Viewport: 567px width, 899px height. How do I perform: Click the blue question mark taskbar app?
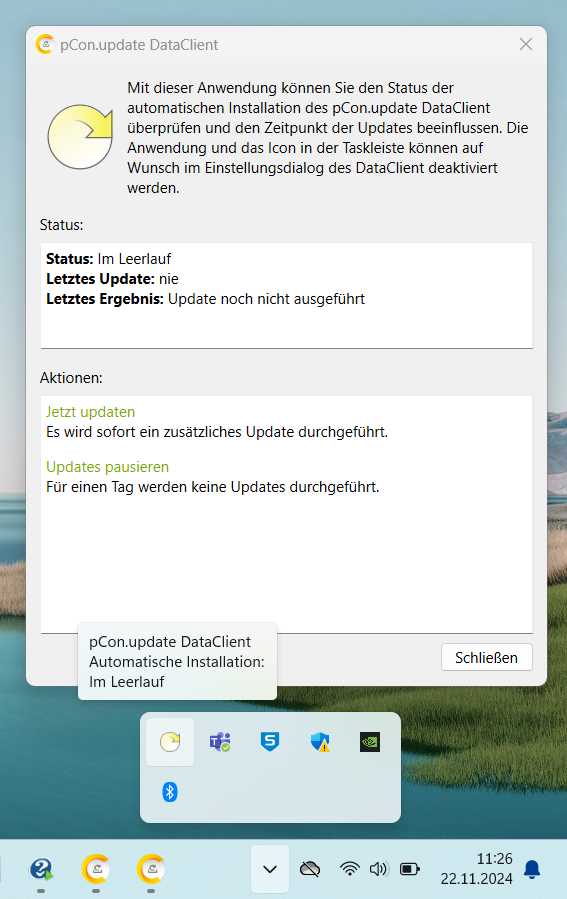(x=41, y=869)
